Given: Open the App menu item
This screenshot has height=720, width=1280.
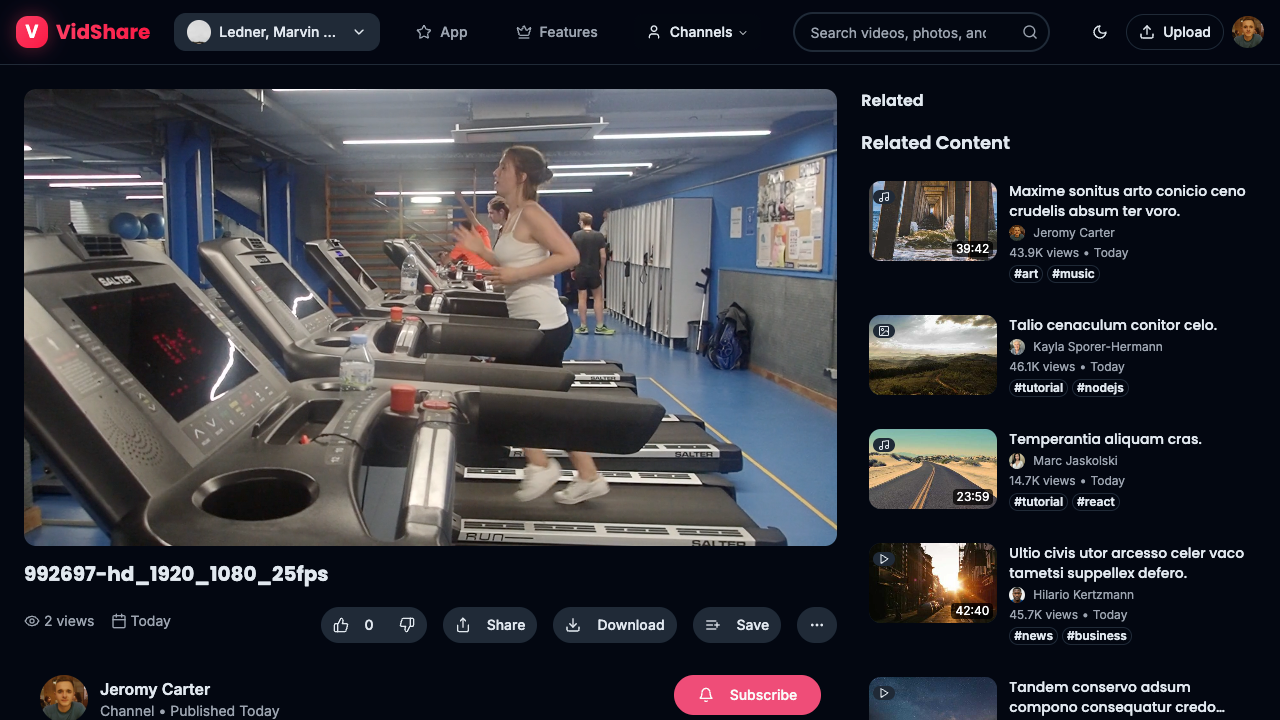Looking at the screenshot, I should 442,32.
